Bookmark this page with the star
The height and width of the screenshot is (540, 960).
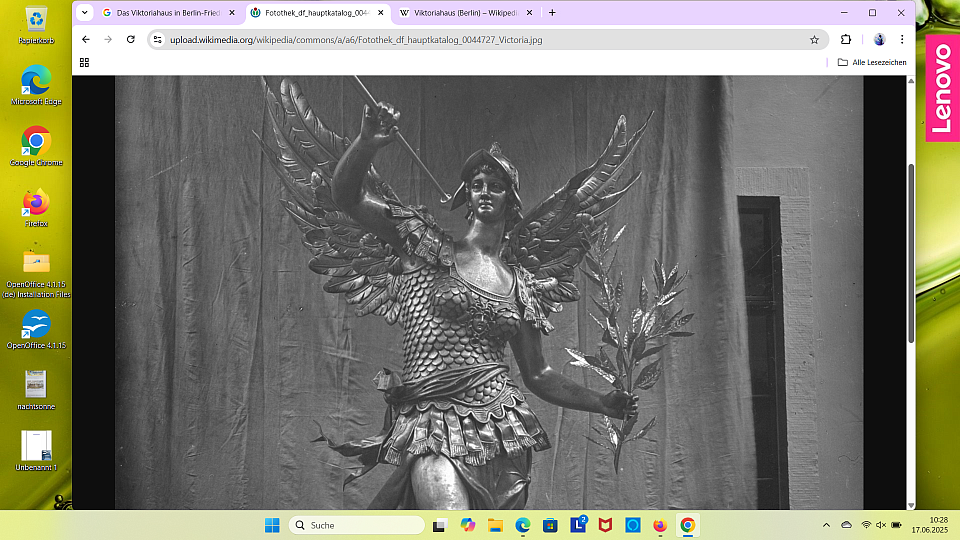pyautogui.click(x=814, y=40)
